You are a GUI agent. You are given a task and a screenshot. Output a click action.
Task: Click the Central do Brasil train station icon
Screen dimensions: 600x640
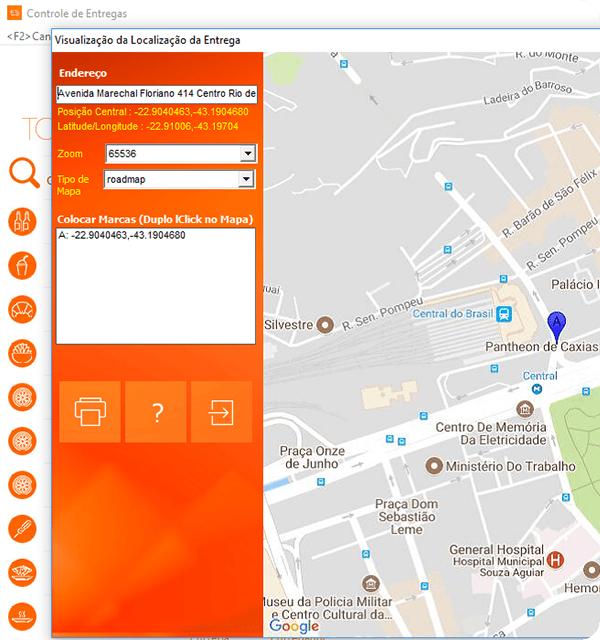(504, 314)
